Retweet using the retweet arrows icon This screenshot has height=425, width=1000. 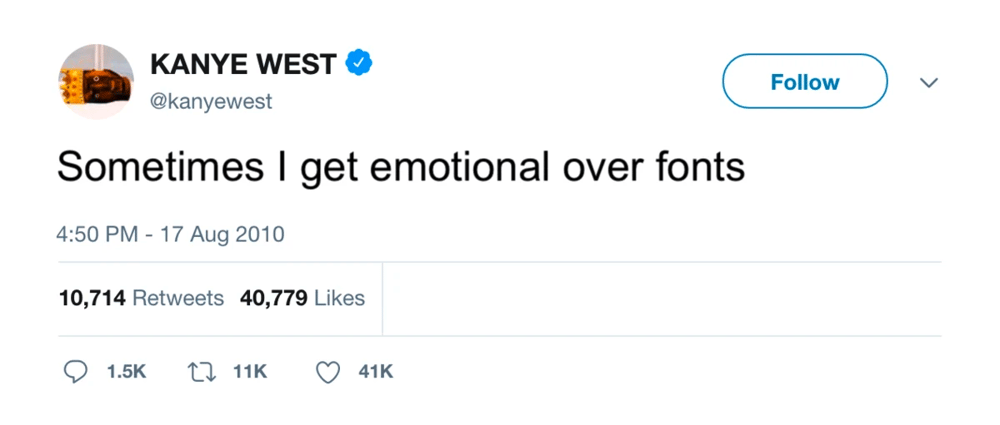coord(200,372)
